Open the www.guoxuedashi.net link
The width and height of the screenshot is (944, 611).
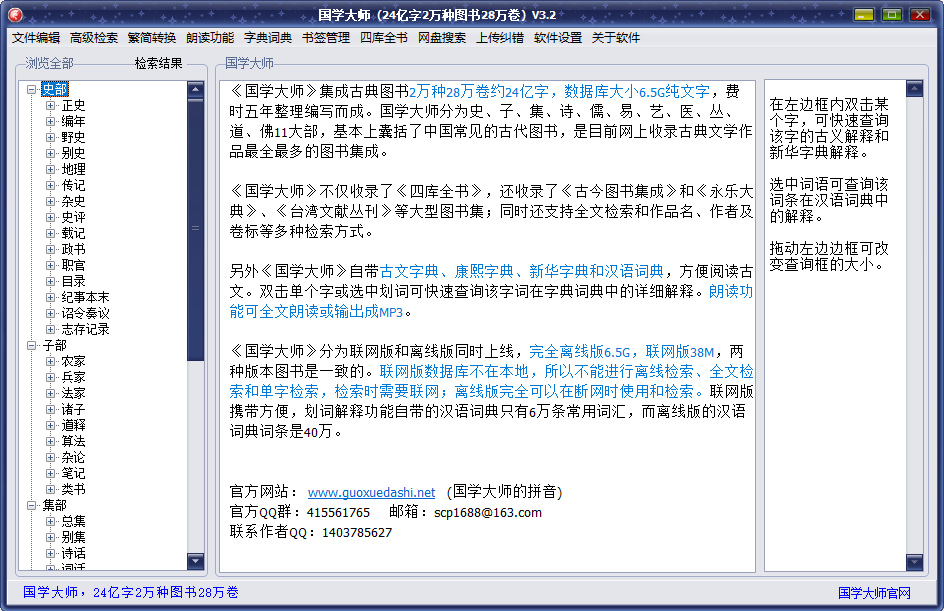[x=371, y=492]
